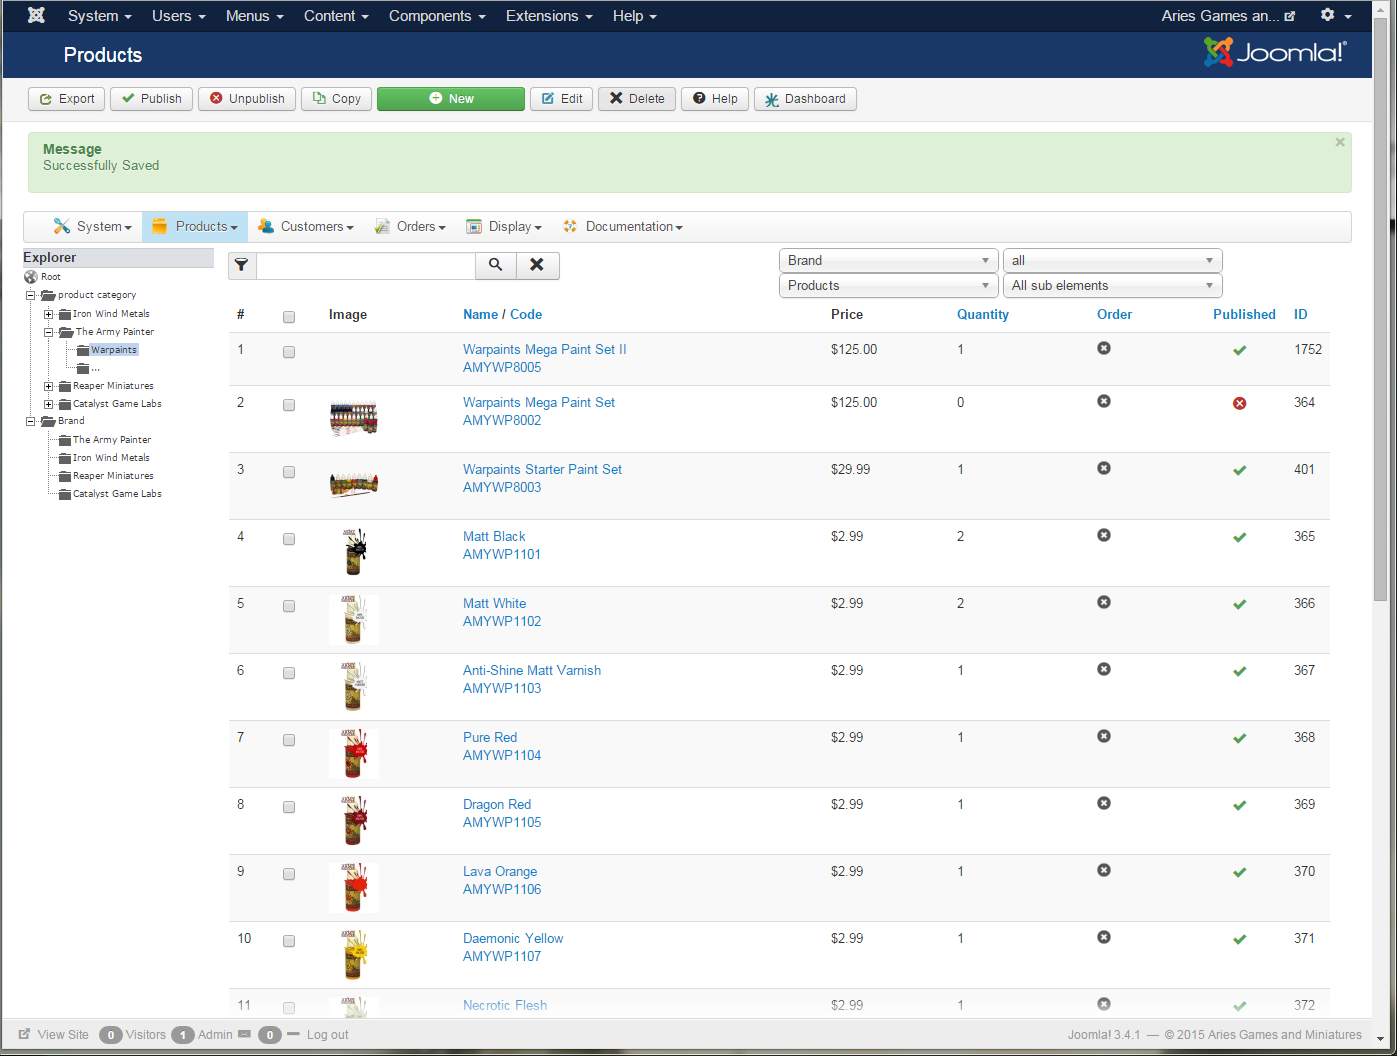
Task: Open the Components menu
Action: click(437, 16)
